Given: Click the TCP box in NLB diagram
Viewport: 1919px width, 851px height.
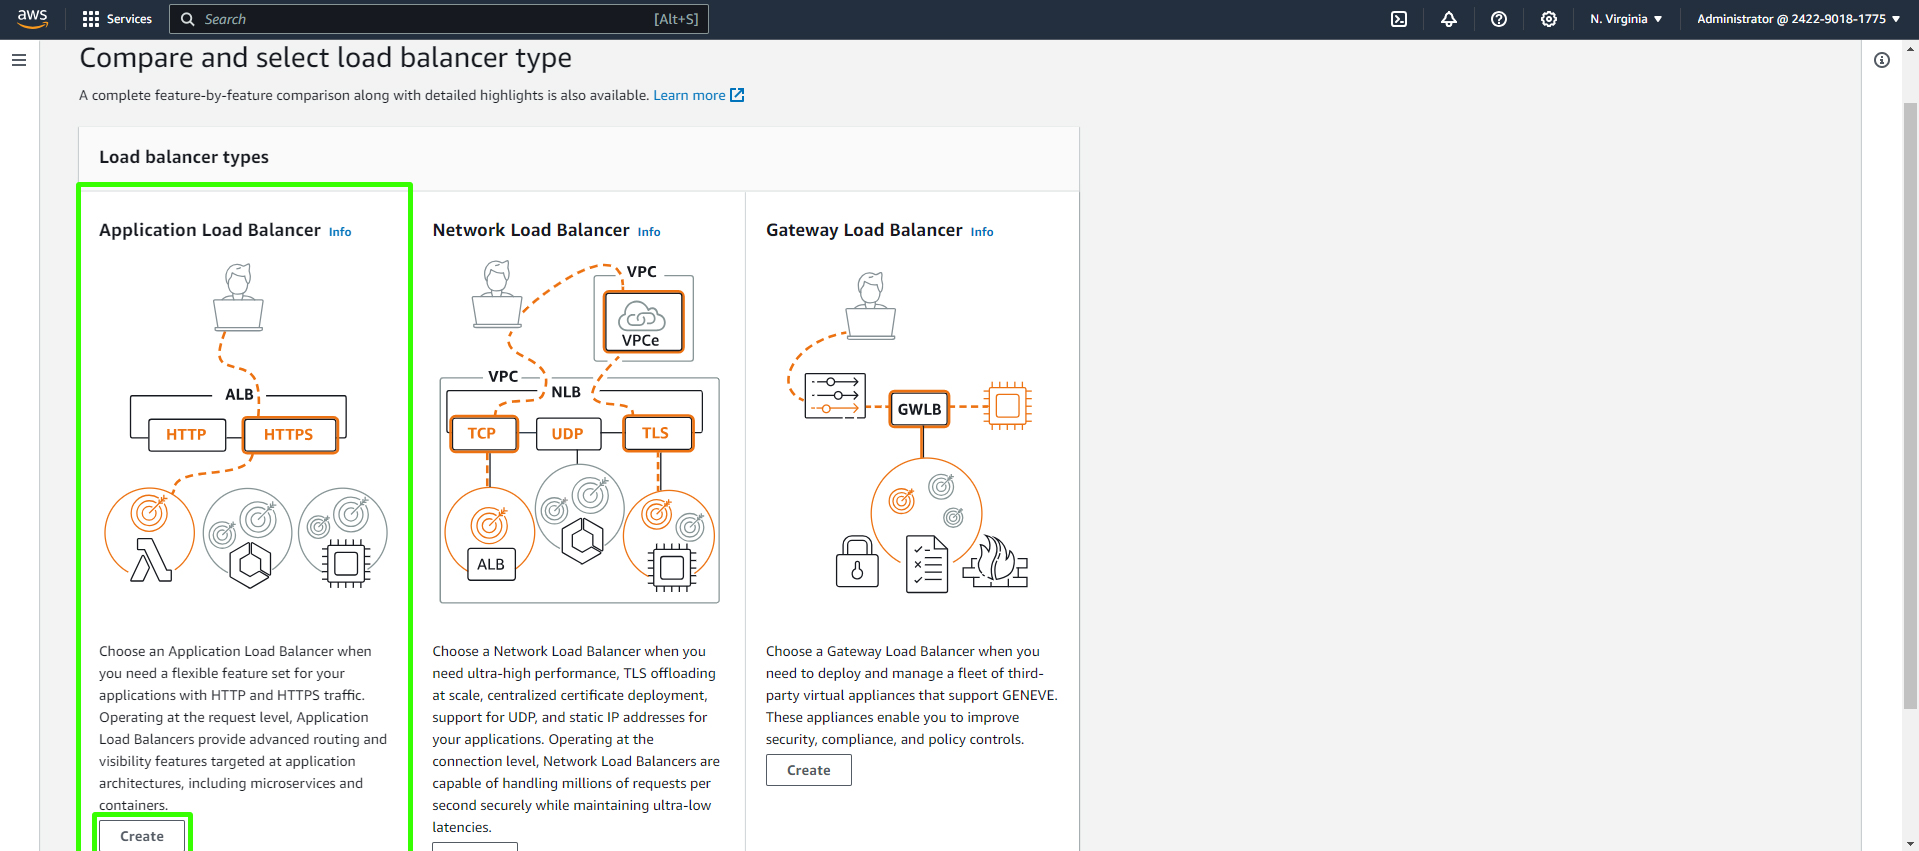Looking at the screenshot, I should [483, 433].
